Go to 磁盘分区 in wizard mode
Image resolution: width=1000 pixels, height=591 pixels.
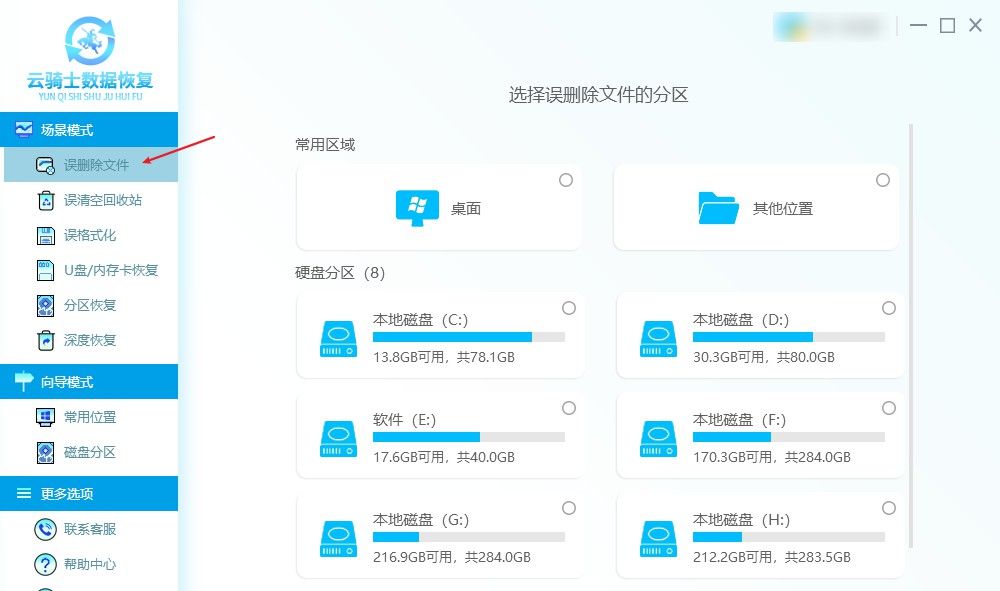(x=91, y=452)
